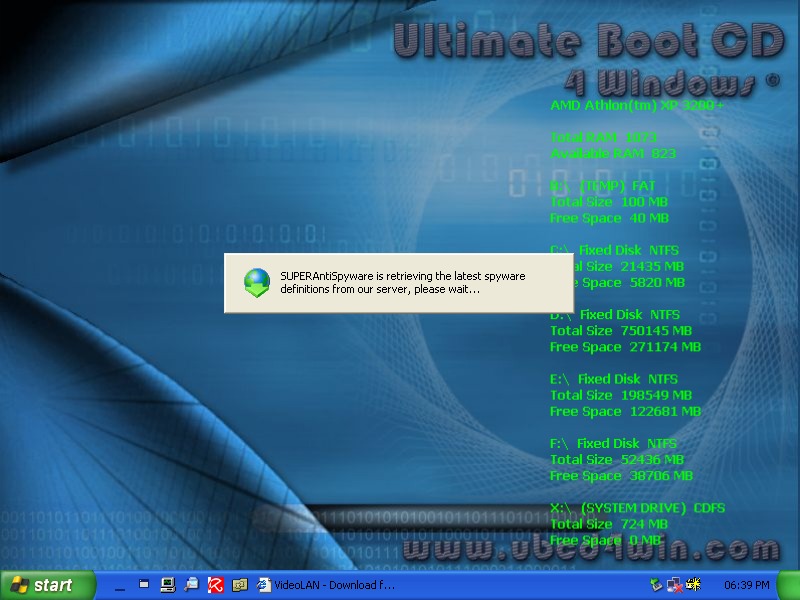Open the computer monitor Quick Launch icon
The height and width of the screenshot is (600, 800).
pyautogui.click(x=167, y=584)
